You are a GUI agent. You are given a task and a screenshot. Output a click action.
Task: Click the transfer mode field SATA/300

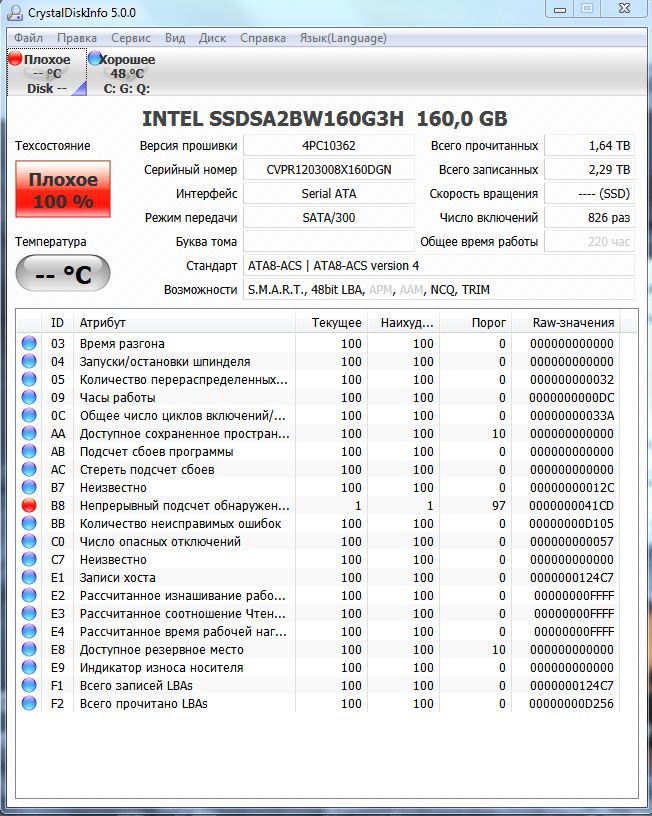click(329, 218)
